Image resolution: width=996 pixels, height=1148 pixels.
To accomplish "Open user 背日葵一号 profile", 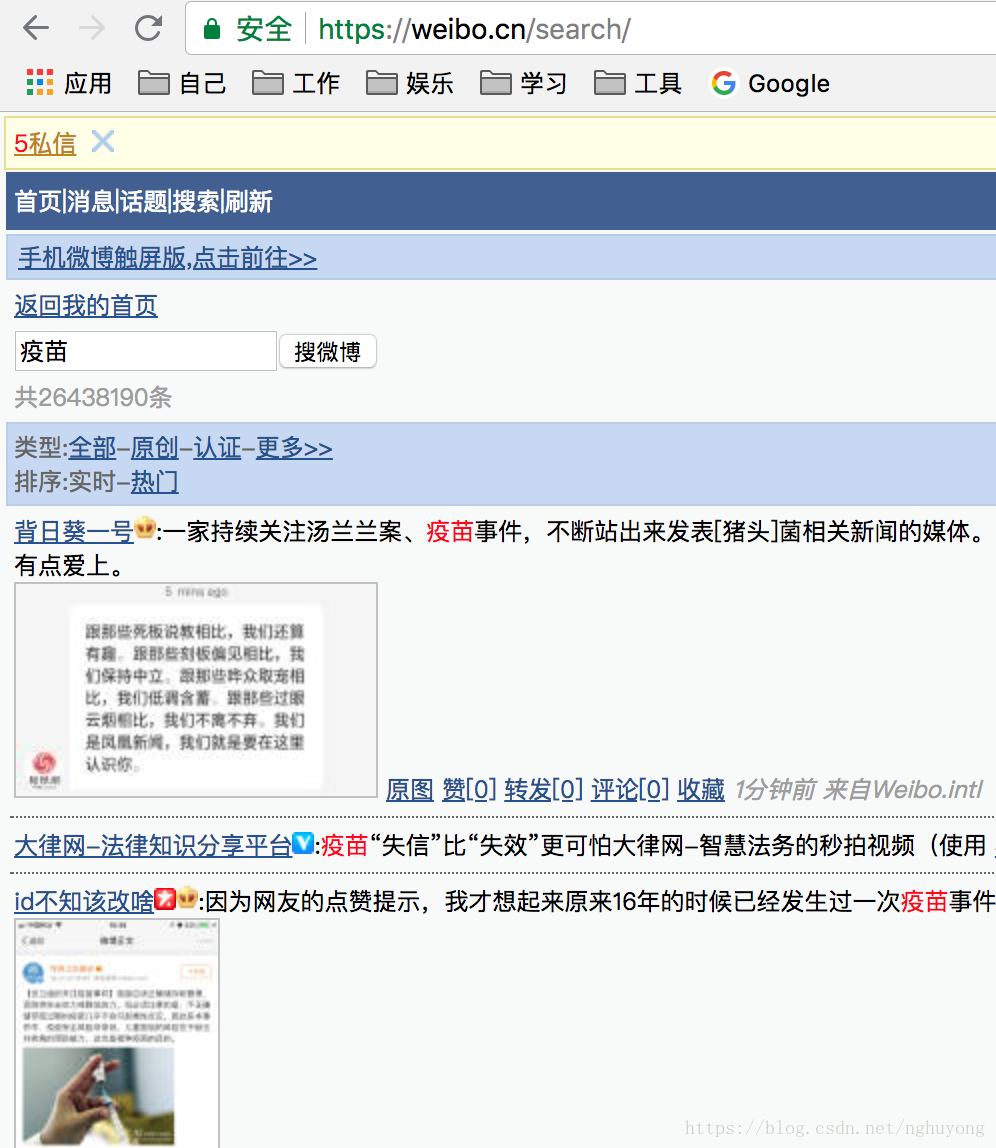I will [74, 531].
